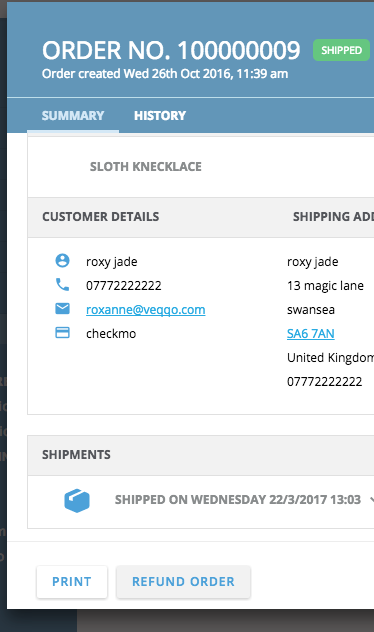Click the Customer Details section header

point(101,217)
